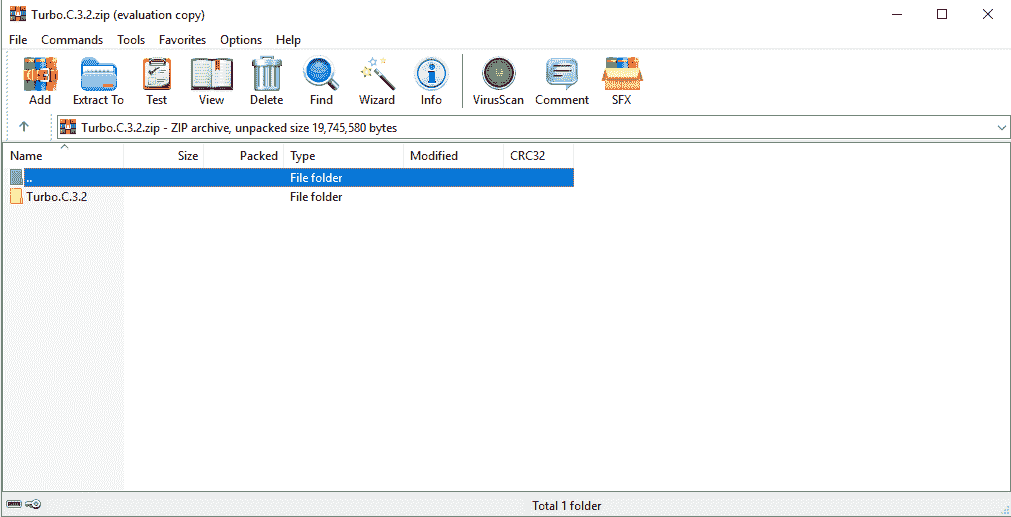Viewport: 1011px width, 517px height.
Task: Show archive Info
Action: pos(431,81)
